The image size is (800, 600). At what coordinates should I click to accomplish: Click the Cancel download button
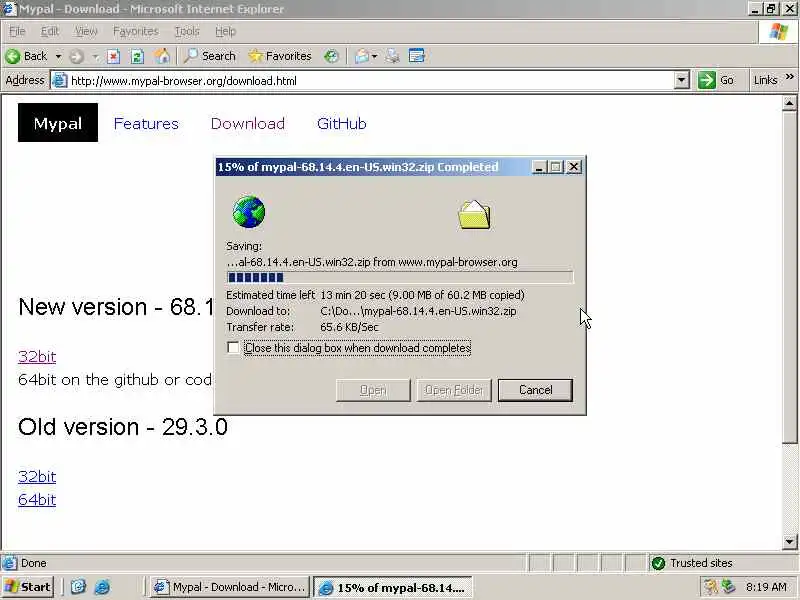535,390
